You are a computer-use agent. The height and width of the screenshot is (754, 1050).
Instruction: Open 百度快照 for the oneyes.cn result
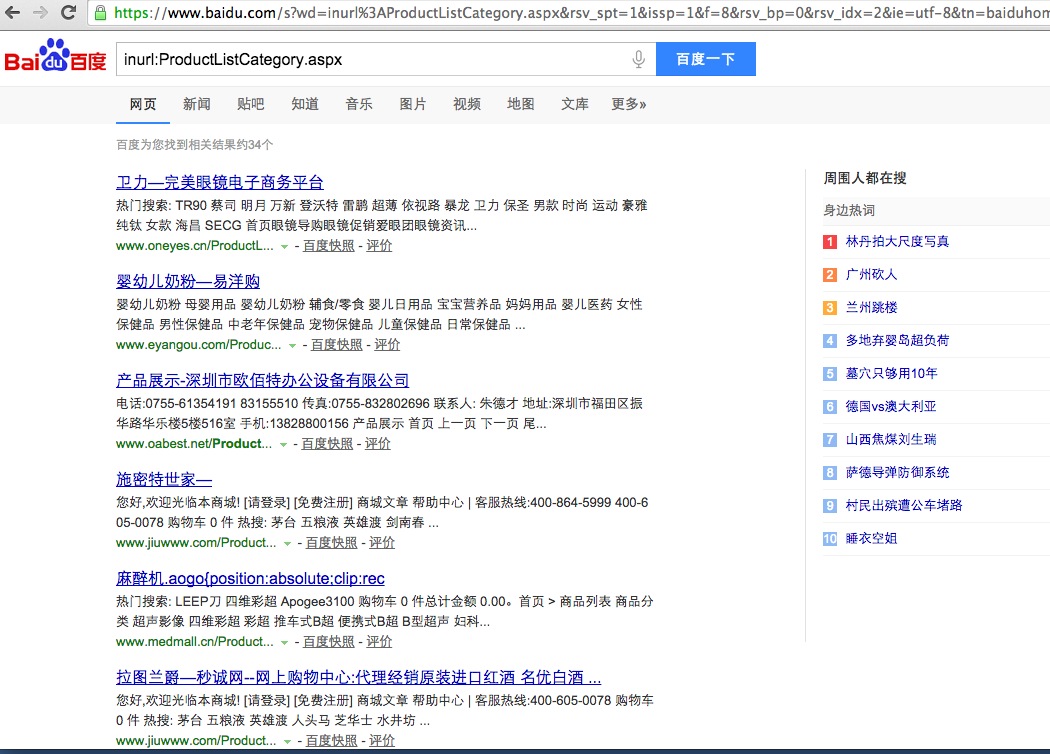click(x=329, y=246)
